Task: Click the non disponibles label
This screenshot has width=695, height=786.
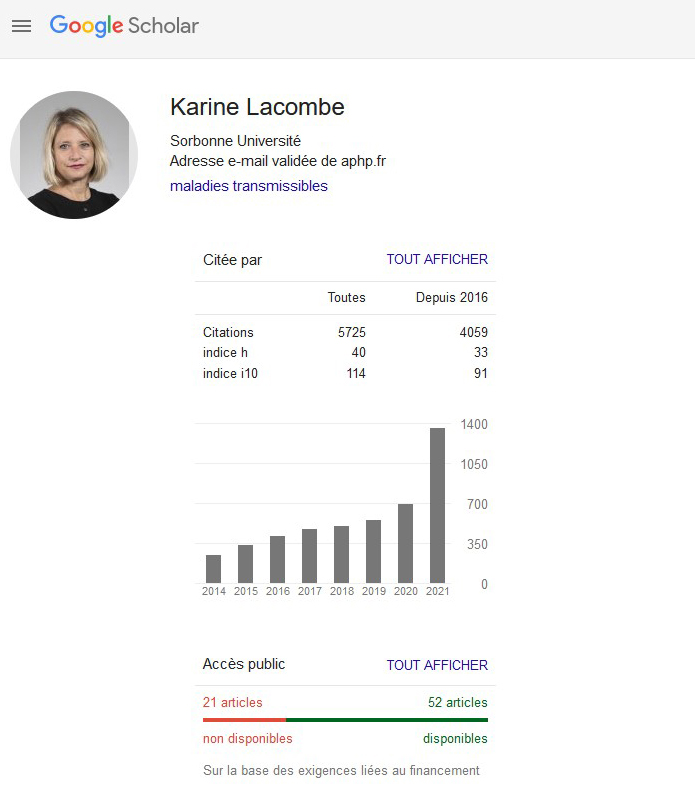Action: pos(247,738)
